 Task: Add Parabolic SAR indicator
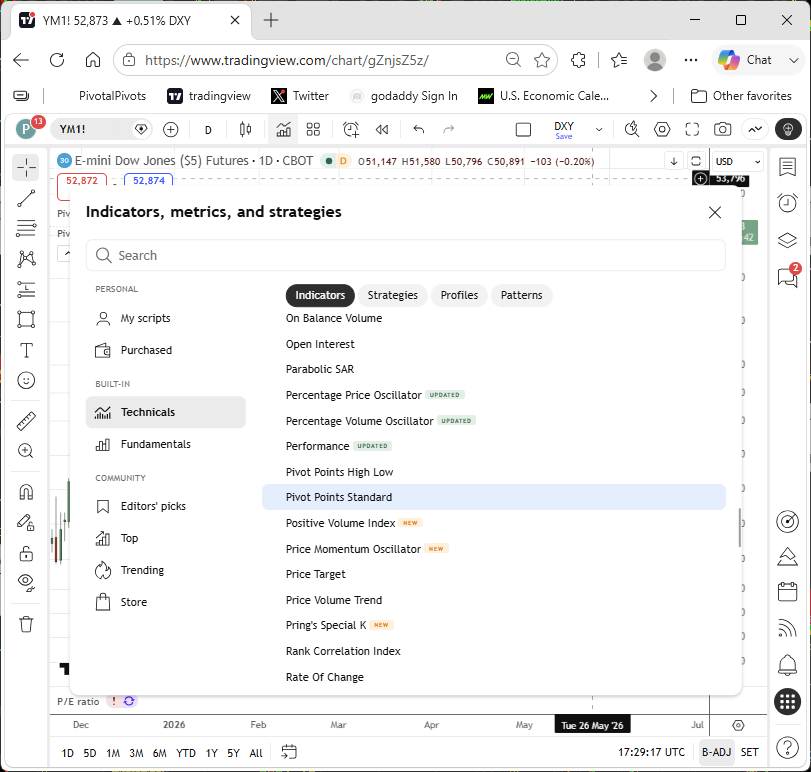494,369
